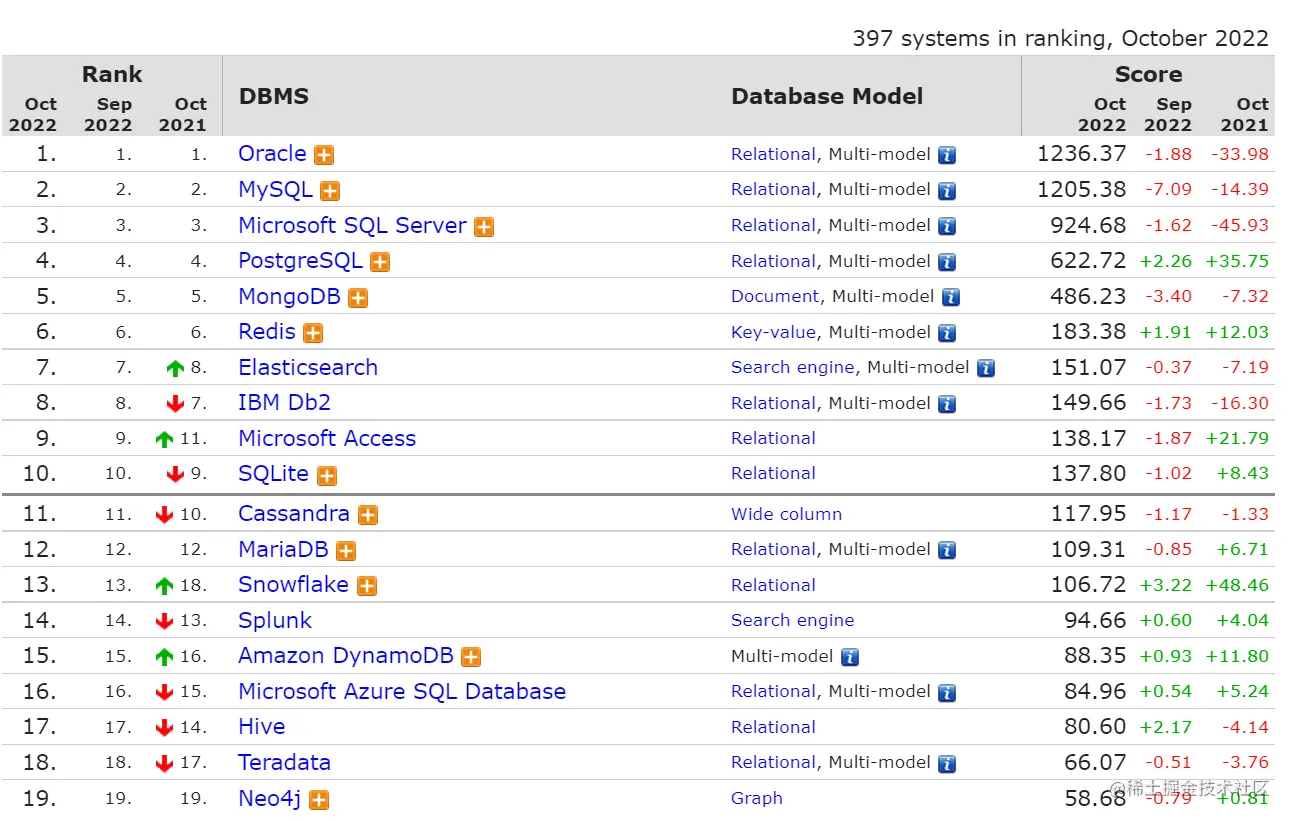Screen dimensions: 1292x821
Task: Open the IBM Db2 link
Action: point(284,402)
